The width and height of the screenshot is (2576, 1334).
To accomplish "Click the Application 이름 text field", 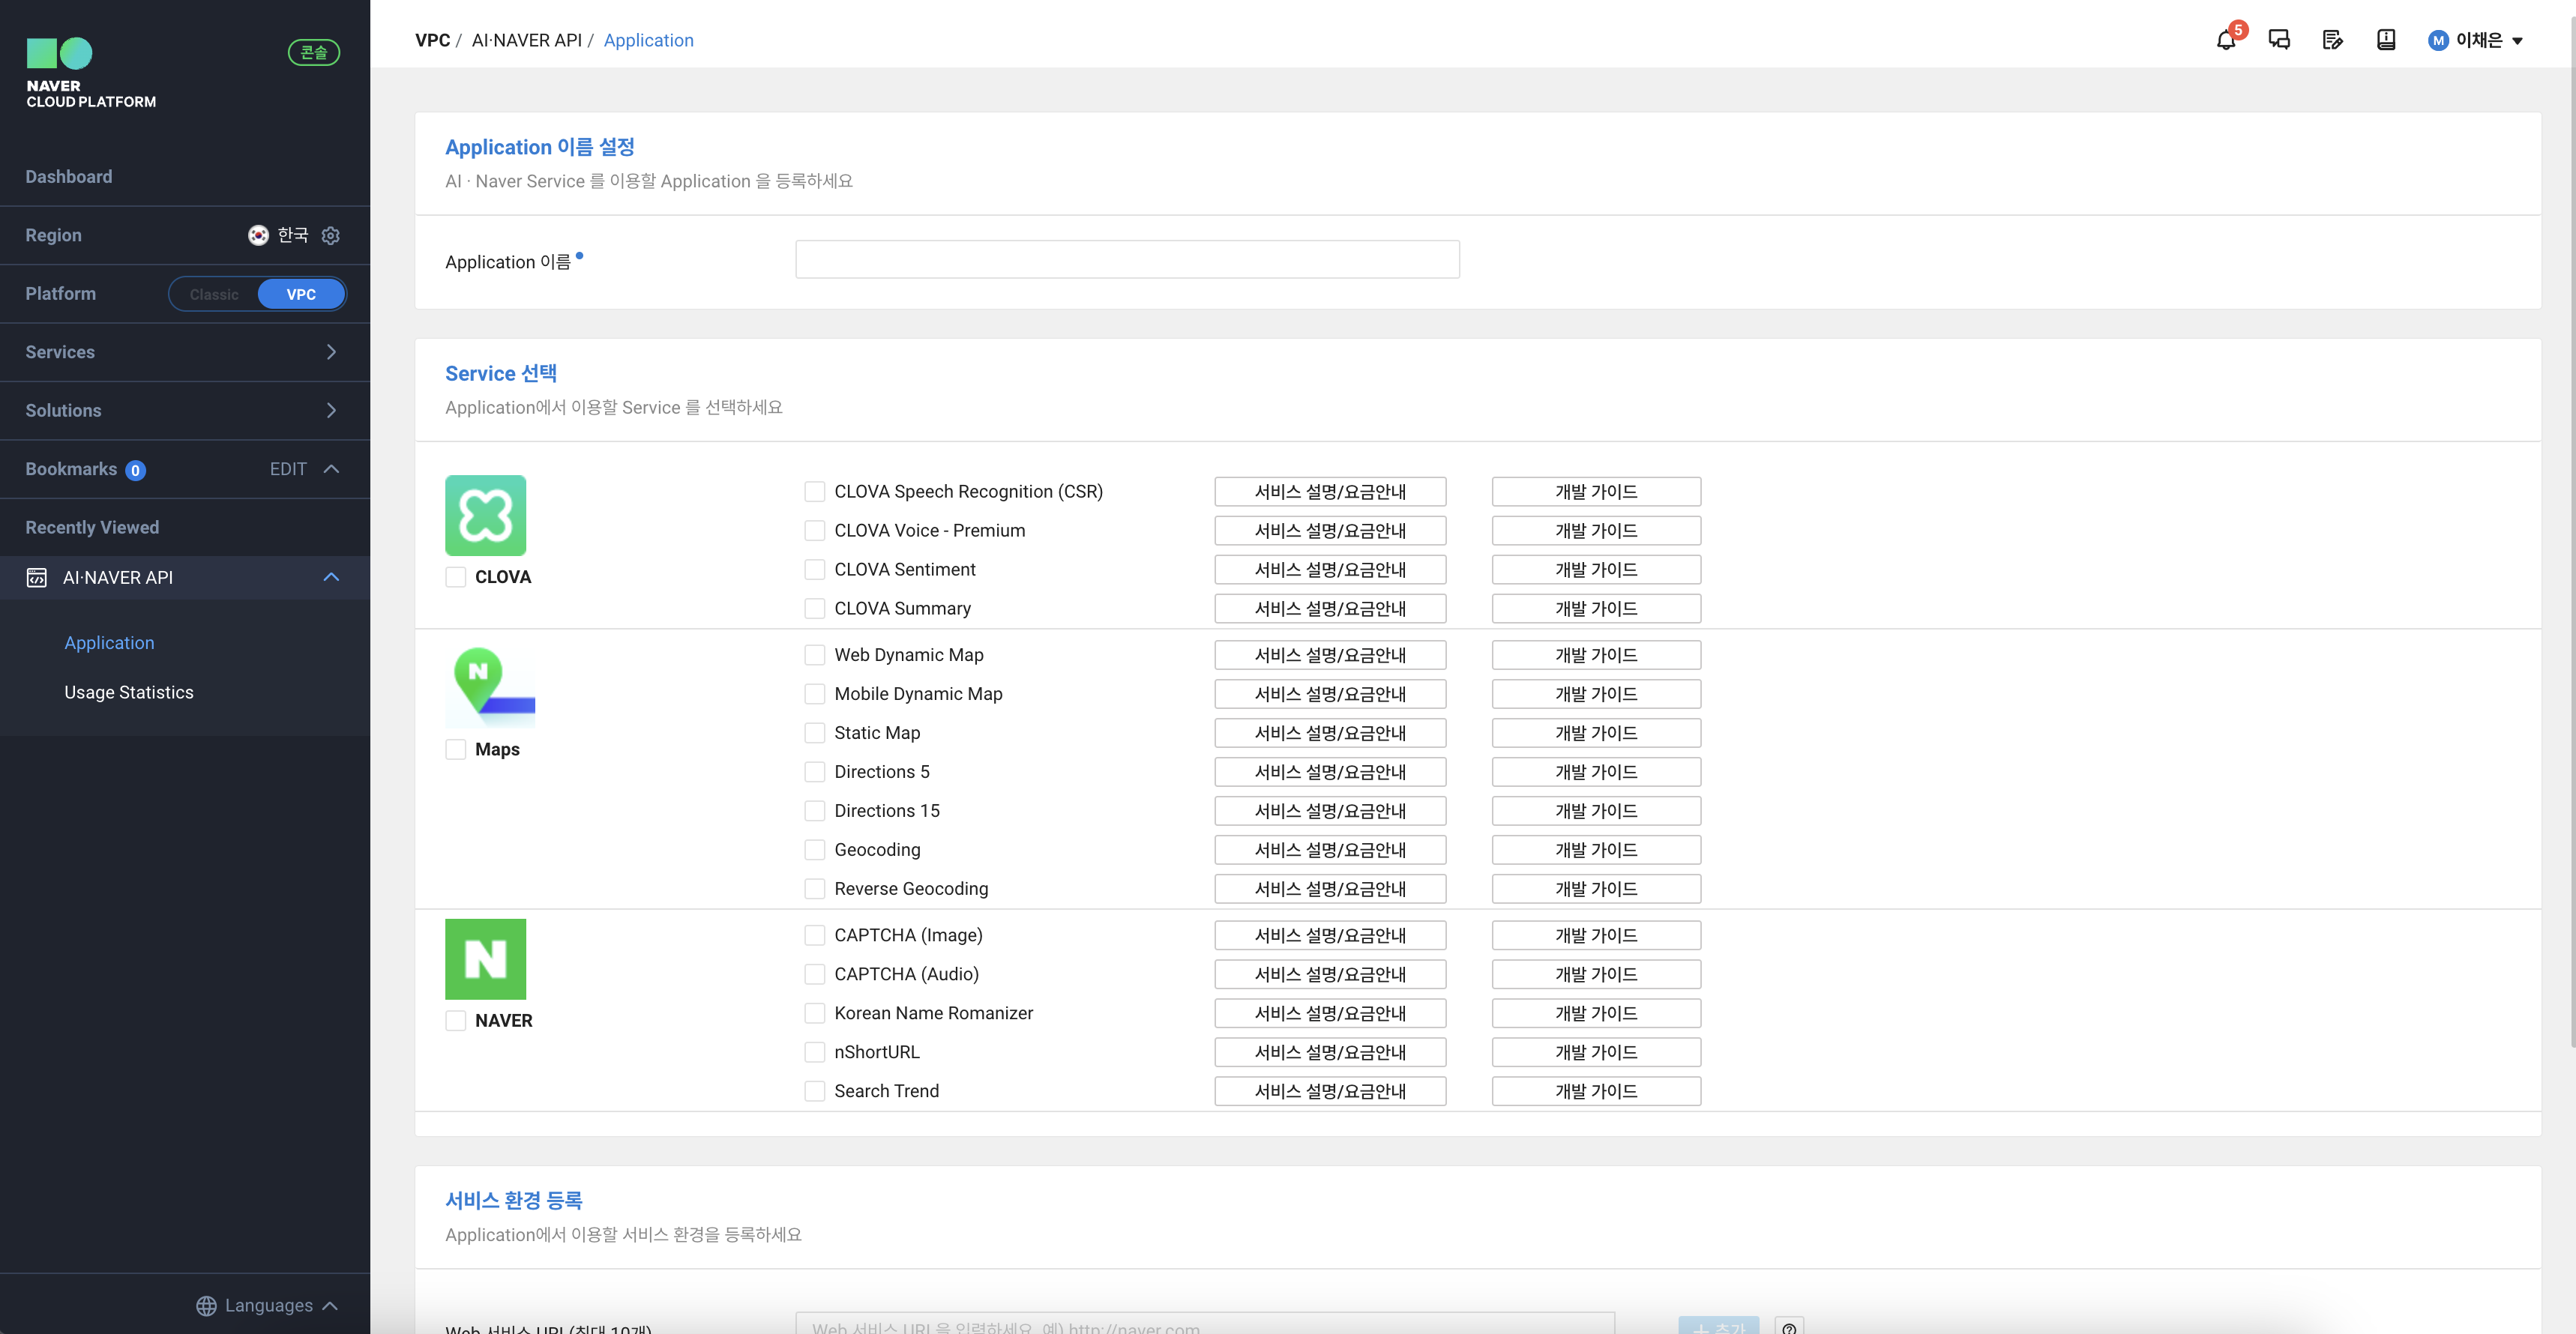I will (x=1127, y=260).
